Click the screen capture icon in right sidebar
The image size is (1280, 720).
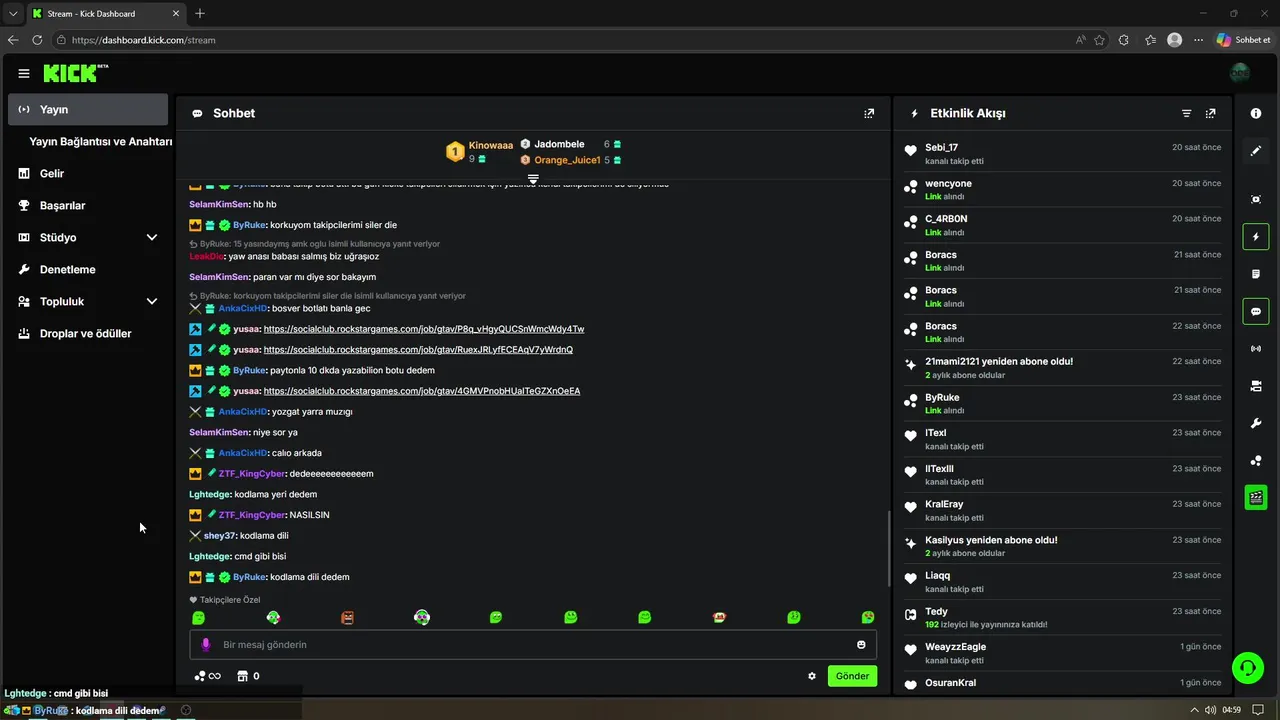[1256, 199]
